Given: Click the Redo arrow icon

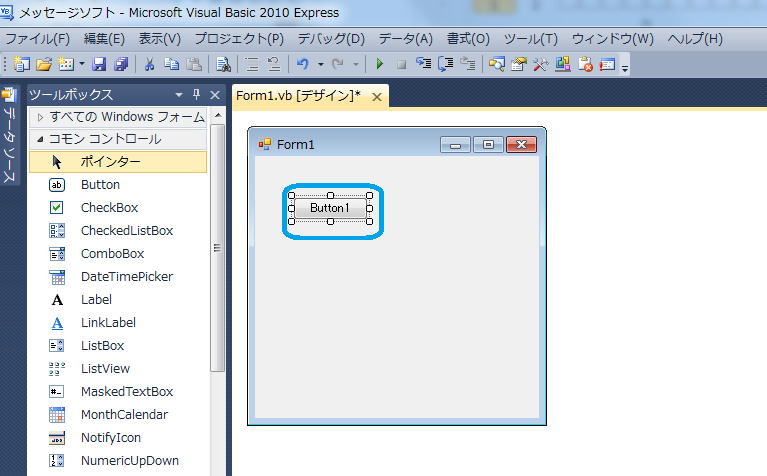Looking at the screenshot, I should [338, 64].
